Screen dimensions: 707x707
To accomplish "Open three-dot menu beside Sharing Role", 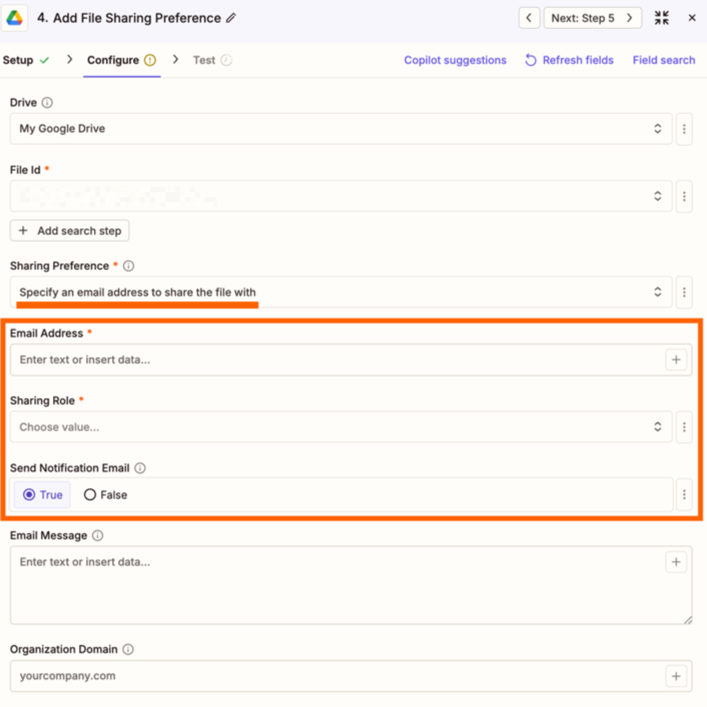I will point(684,427).
